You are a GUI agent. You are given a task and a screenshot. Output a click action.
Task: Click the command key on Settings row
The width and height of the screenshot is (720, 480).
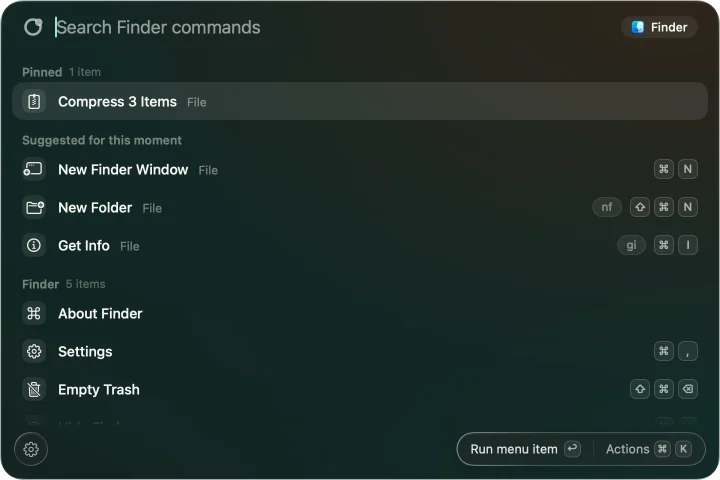point(664,351)
